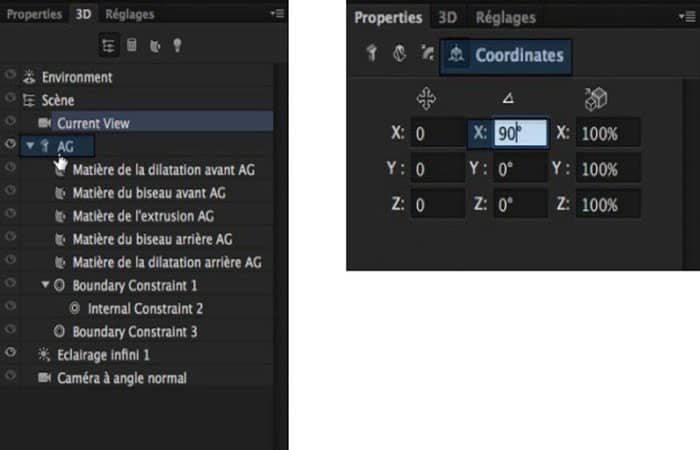Hide the Eclairage infini 1 light
This screenshot has height=450, width=700.
pyautogui.click(x=11, y=354)
